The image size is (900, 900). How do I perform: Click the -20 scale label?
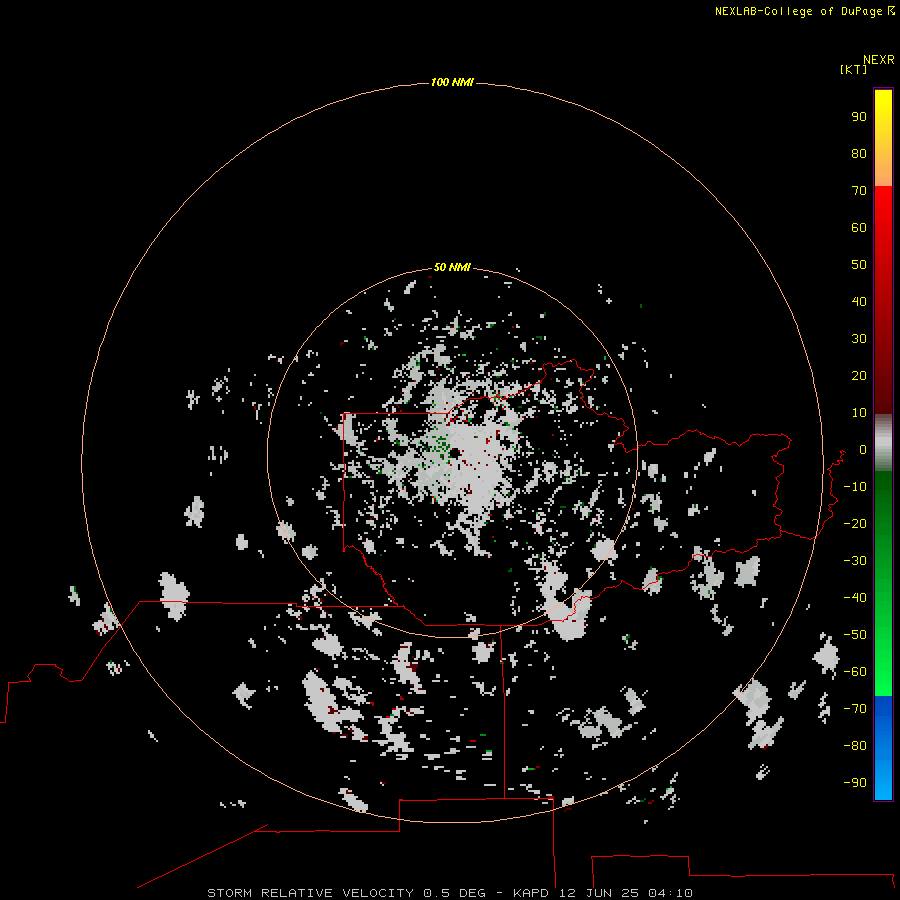point(855,523)
